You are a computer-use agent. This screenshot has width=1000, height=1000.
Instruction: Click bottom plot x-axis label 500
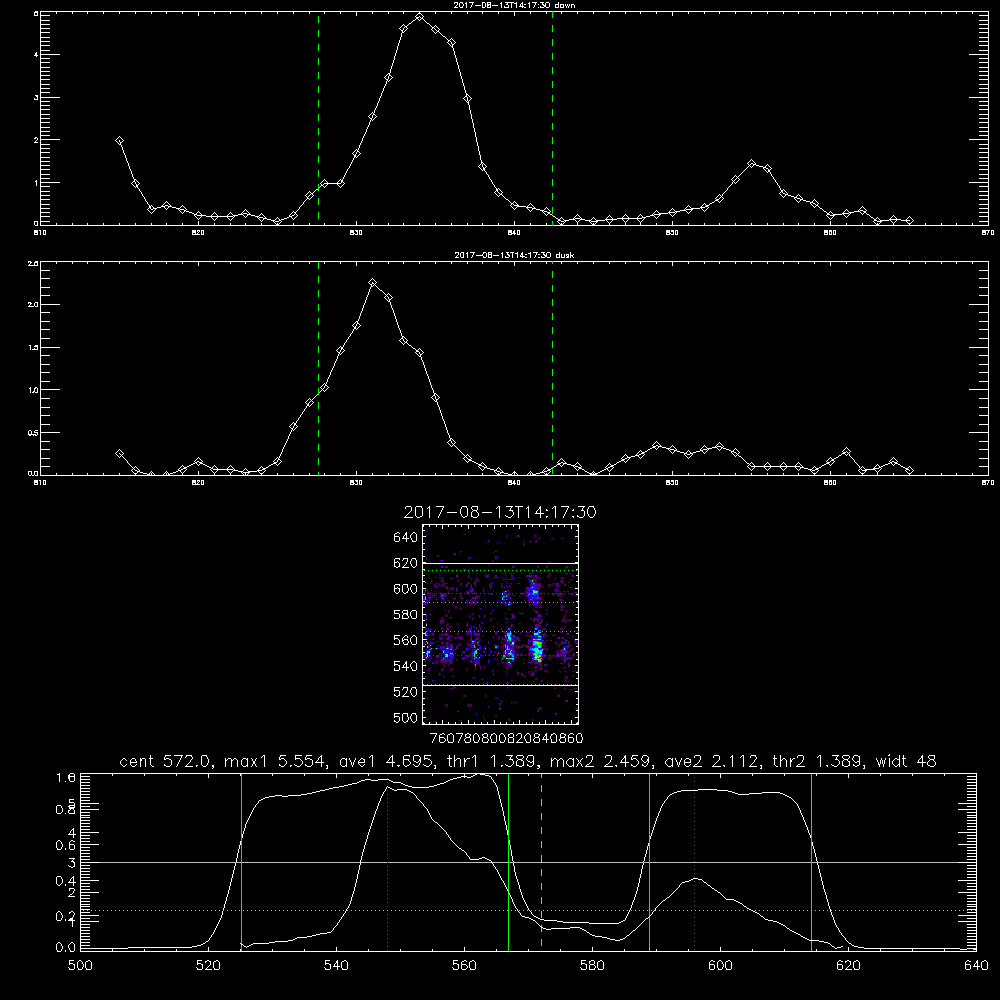80,966
